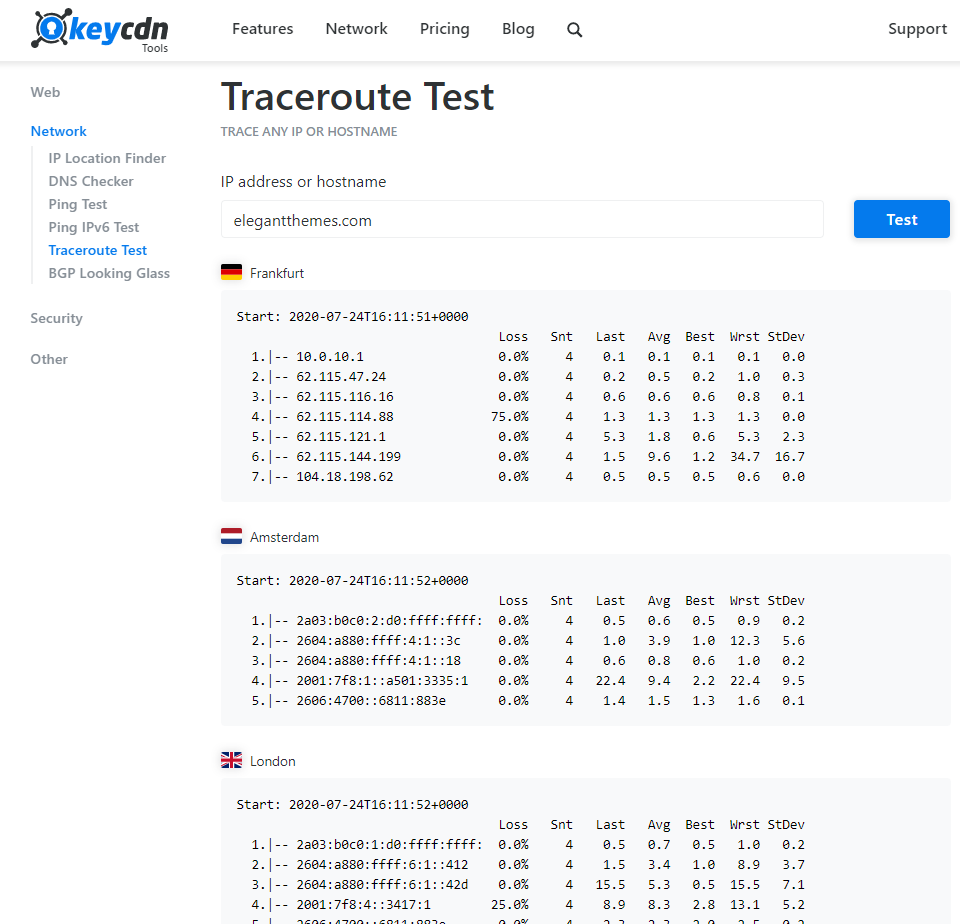Open the Blog from the top navigation

tap(518, 28)
